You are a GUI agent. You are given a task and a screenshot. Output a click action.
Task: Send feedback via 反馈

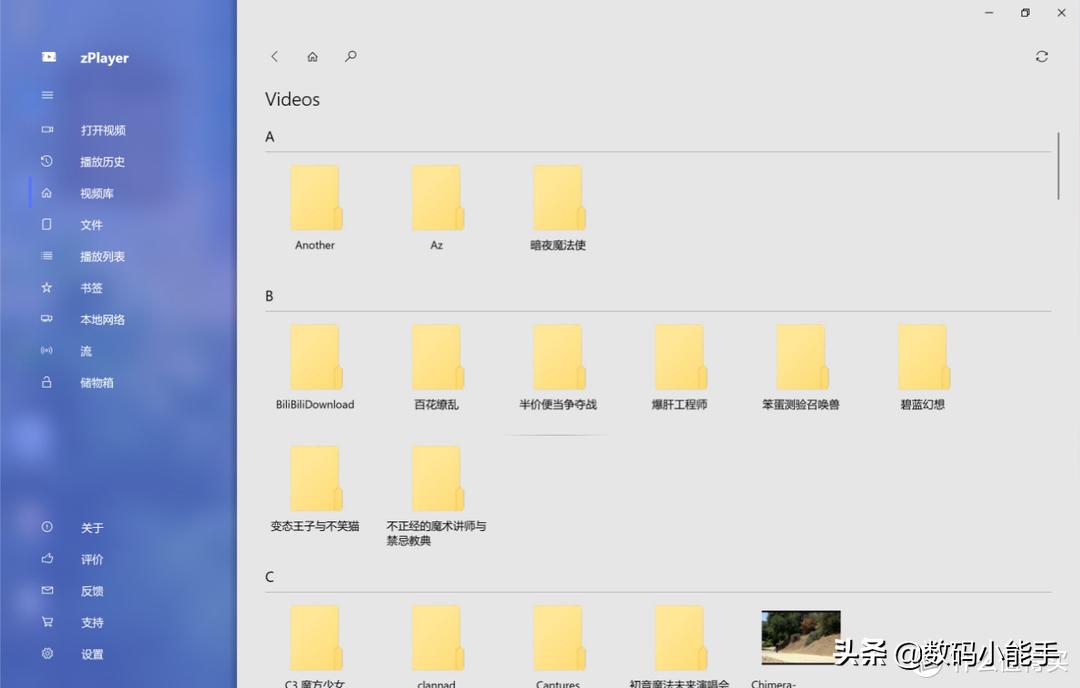(x=91, y=590)
